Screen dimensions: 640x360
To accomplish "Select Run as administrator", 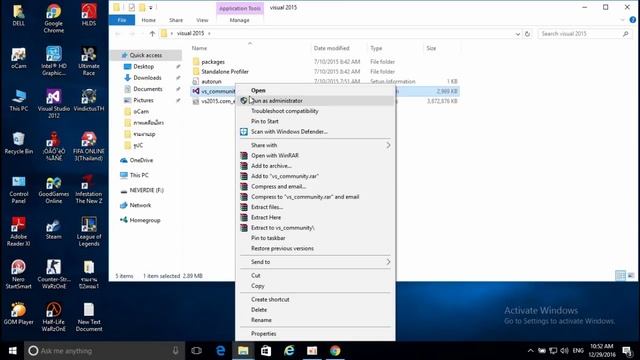I will tap(315, 100).
